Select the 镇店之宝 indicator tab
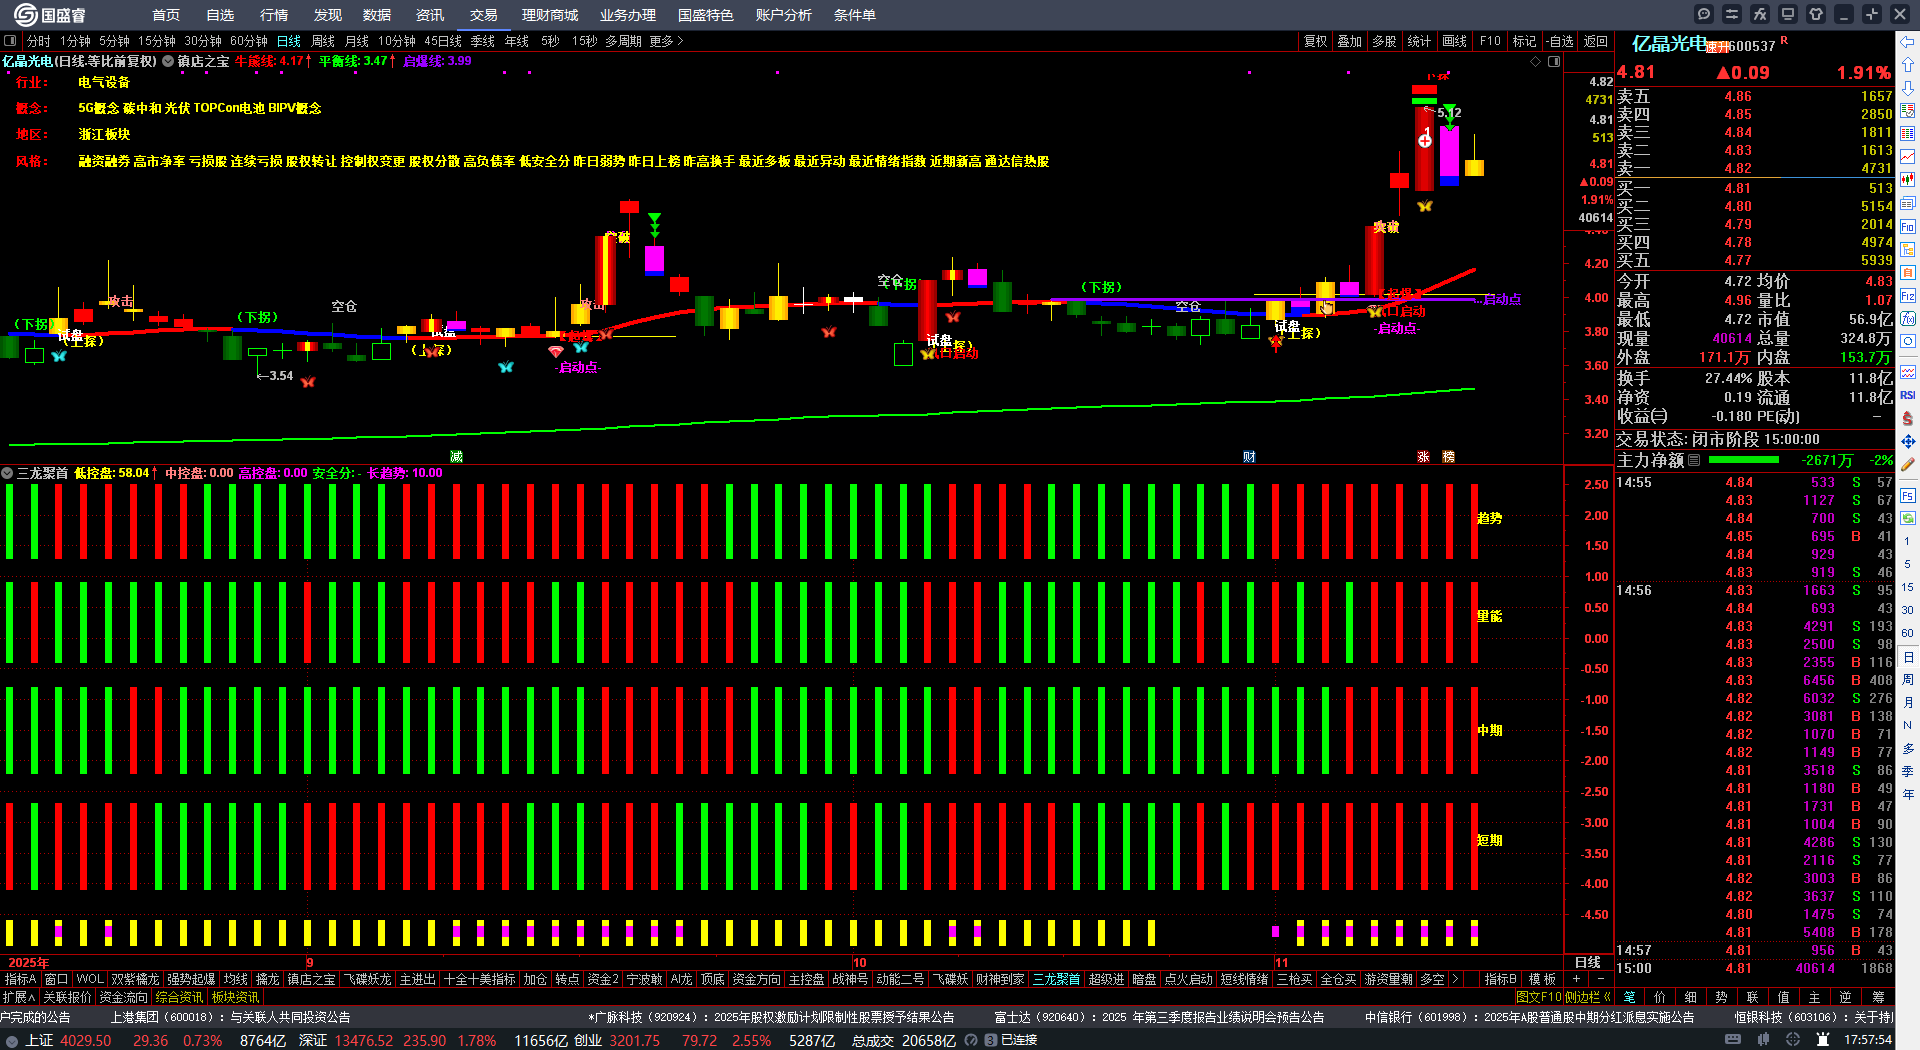The image size is (1920, 1050). point(311,979)
